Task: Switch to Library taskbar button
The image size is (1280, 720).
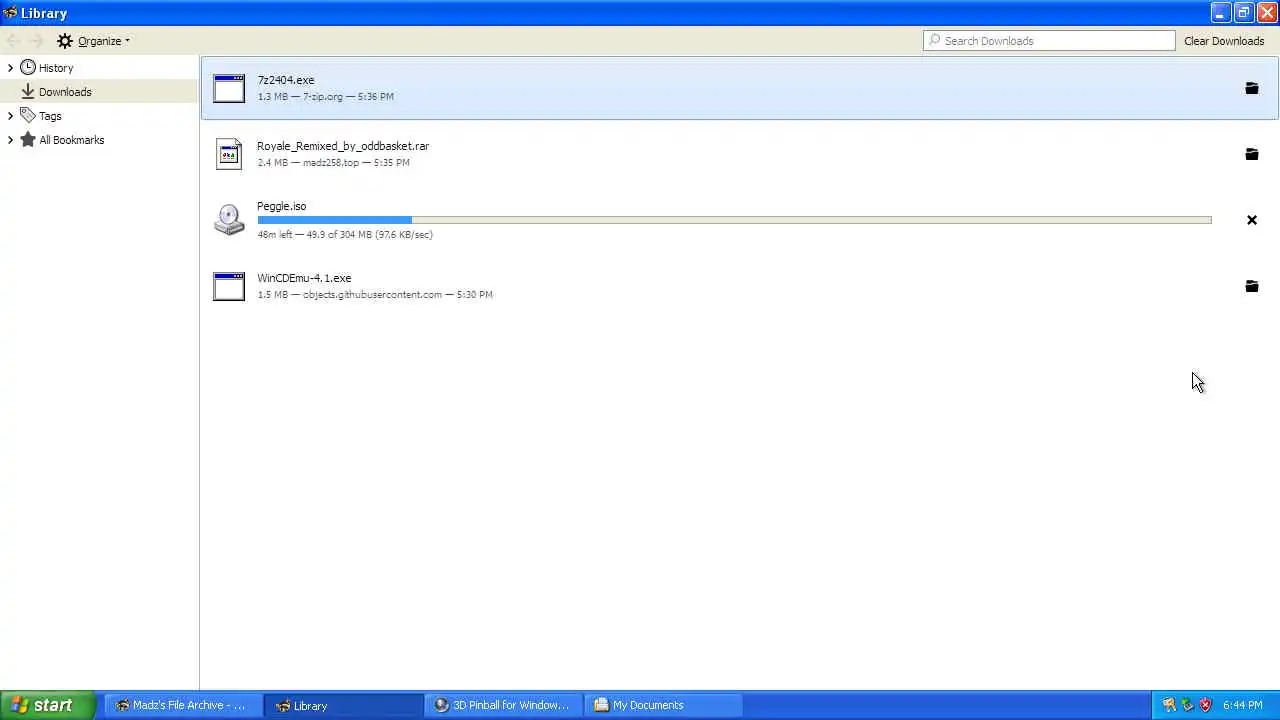Action: [343, 705]
